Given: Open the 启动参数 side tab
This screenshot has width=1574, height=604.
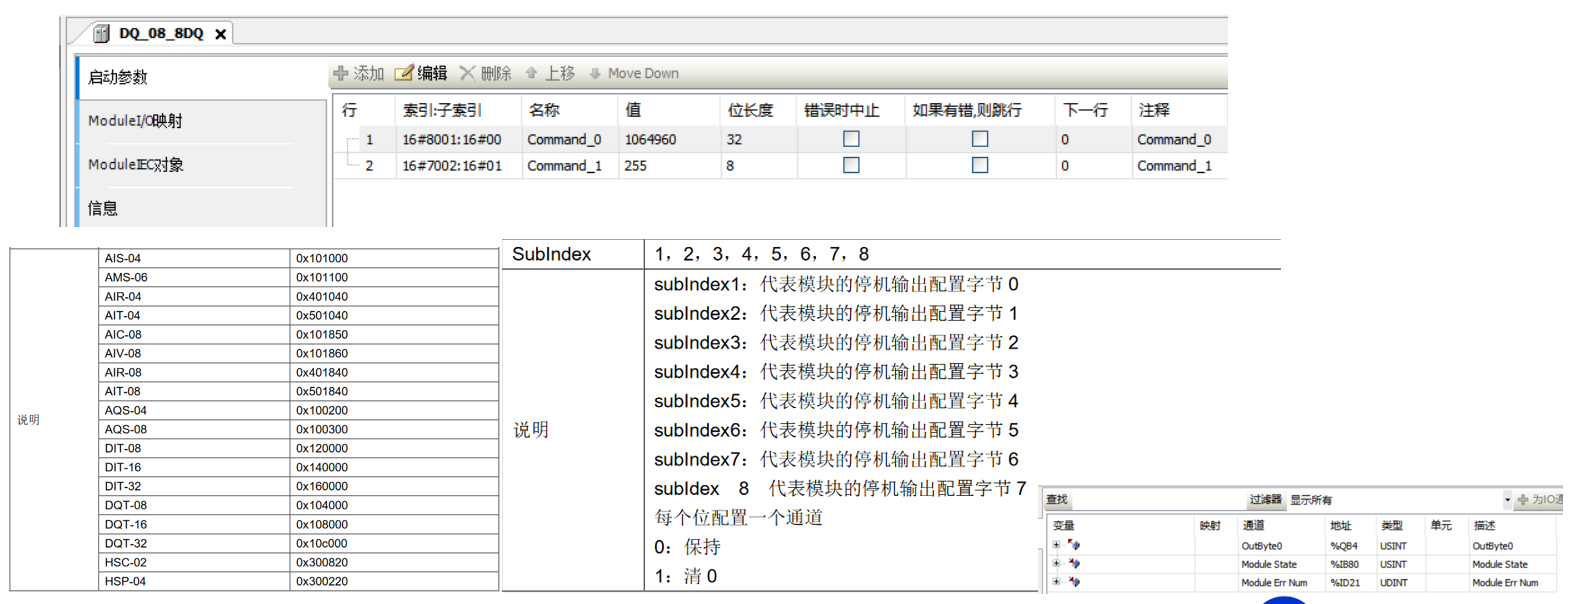Looking at the screenshot, I should point(202,77).
